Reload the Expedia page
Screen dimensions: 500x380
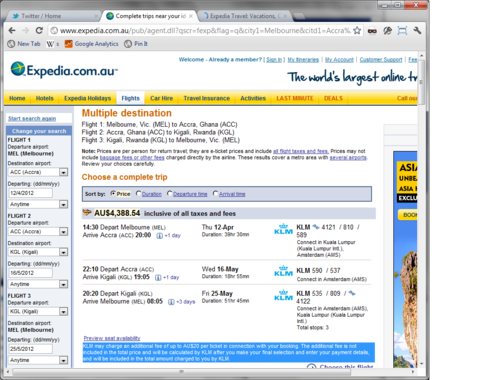pos(39,31)
